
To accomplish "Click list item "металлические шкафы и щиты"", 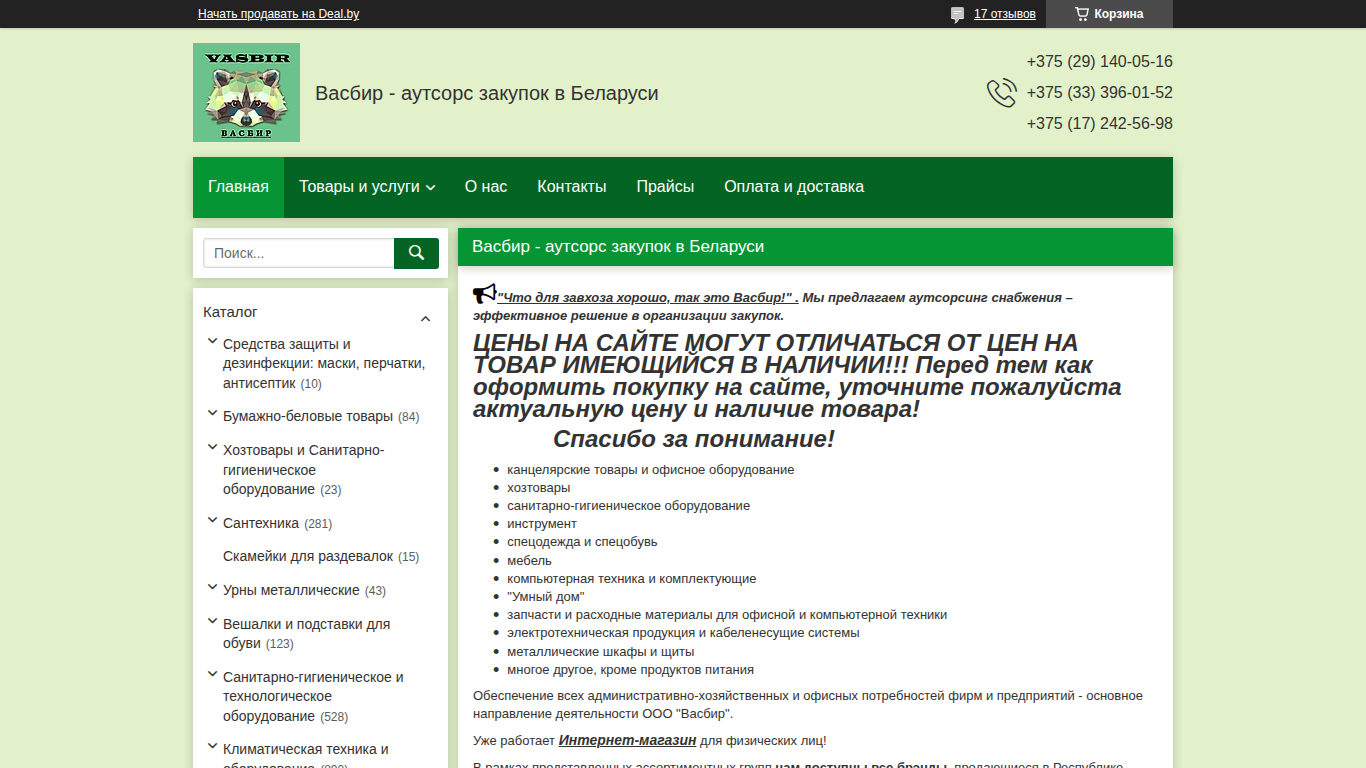I will tap(601, 652).
